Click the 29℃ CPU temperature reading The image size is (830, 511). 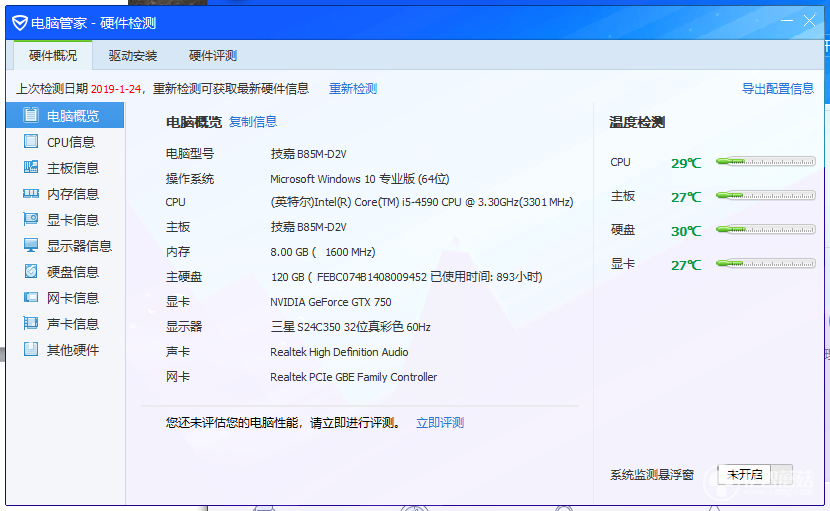tap(686, 163)
